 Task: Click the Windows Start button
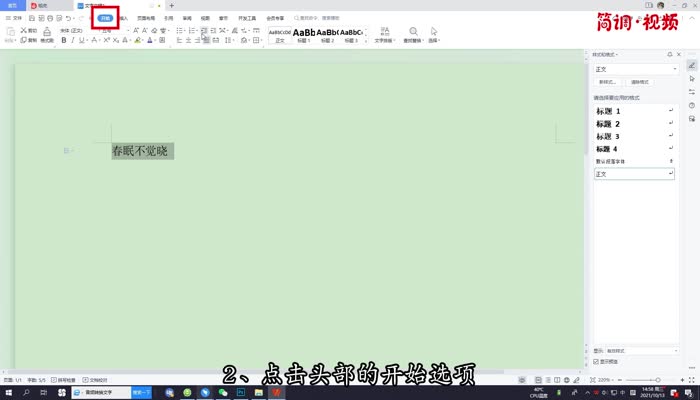pos(7,393)
